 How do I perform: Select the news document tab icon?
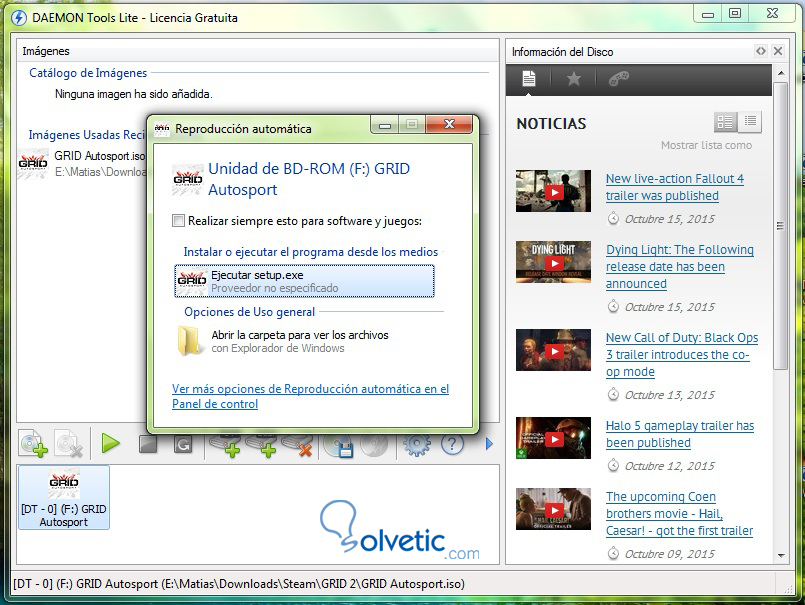click(x=529, y=79)
